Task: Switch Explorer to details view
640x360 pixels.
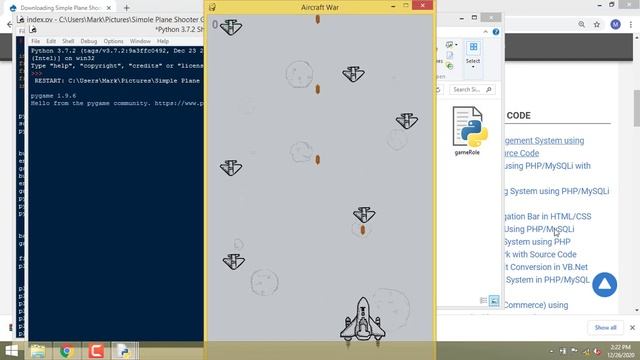Action: tap(483, 301)
